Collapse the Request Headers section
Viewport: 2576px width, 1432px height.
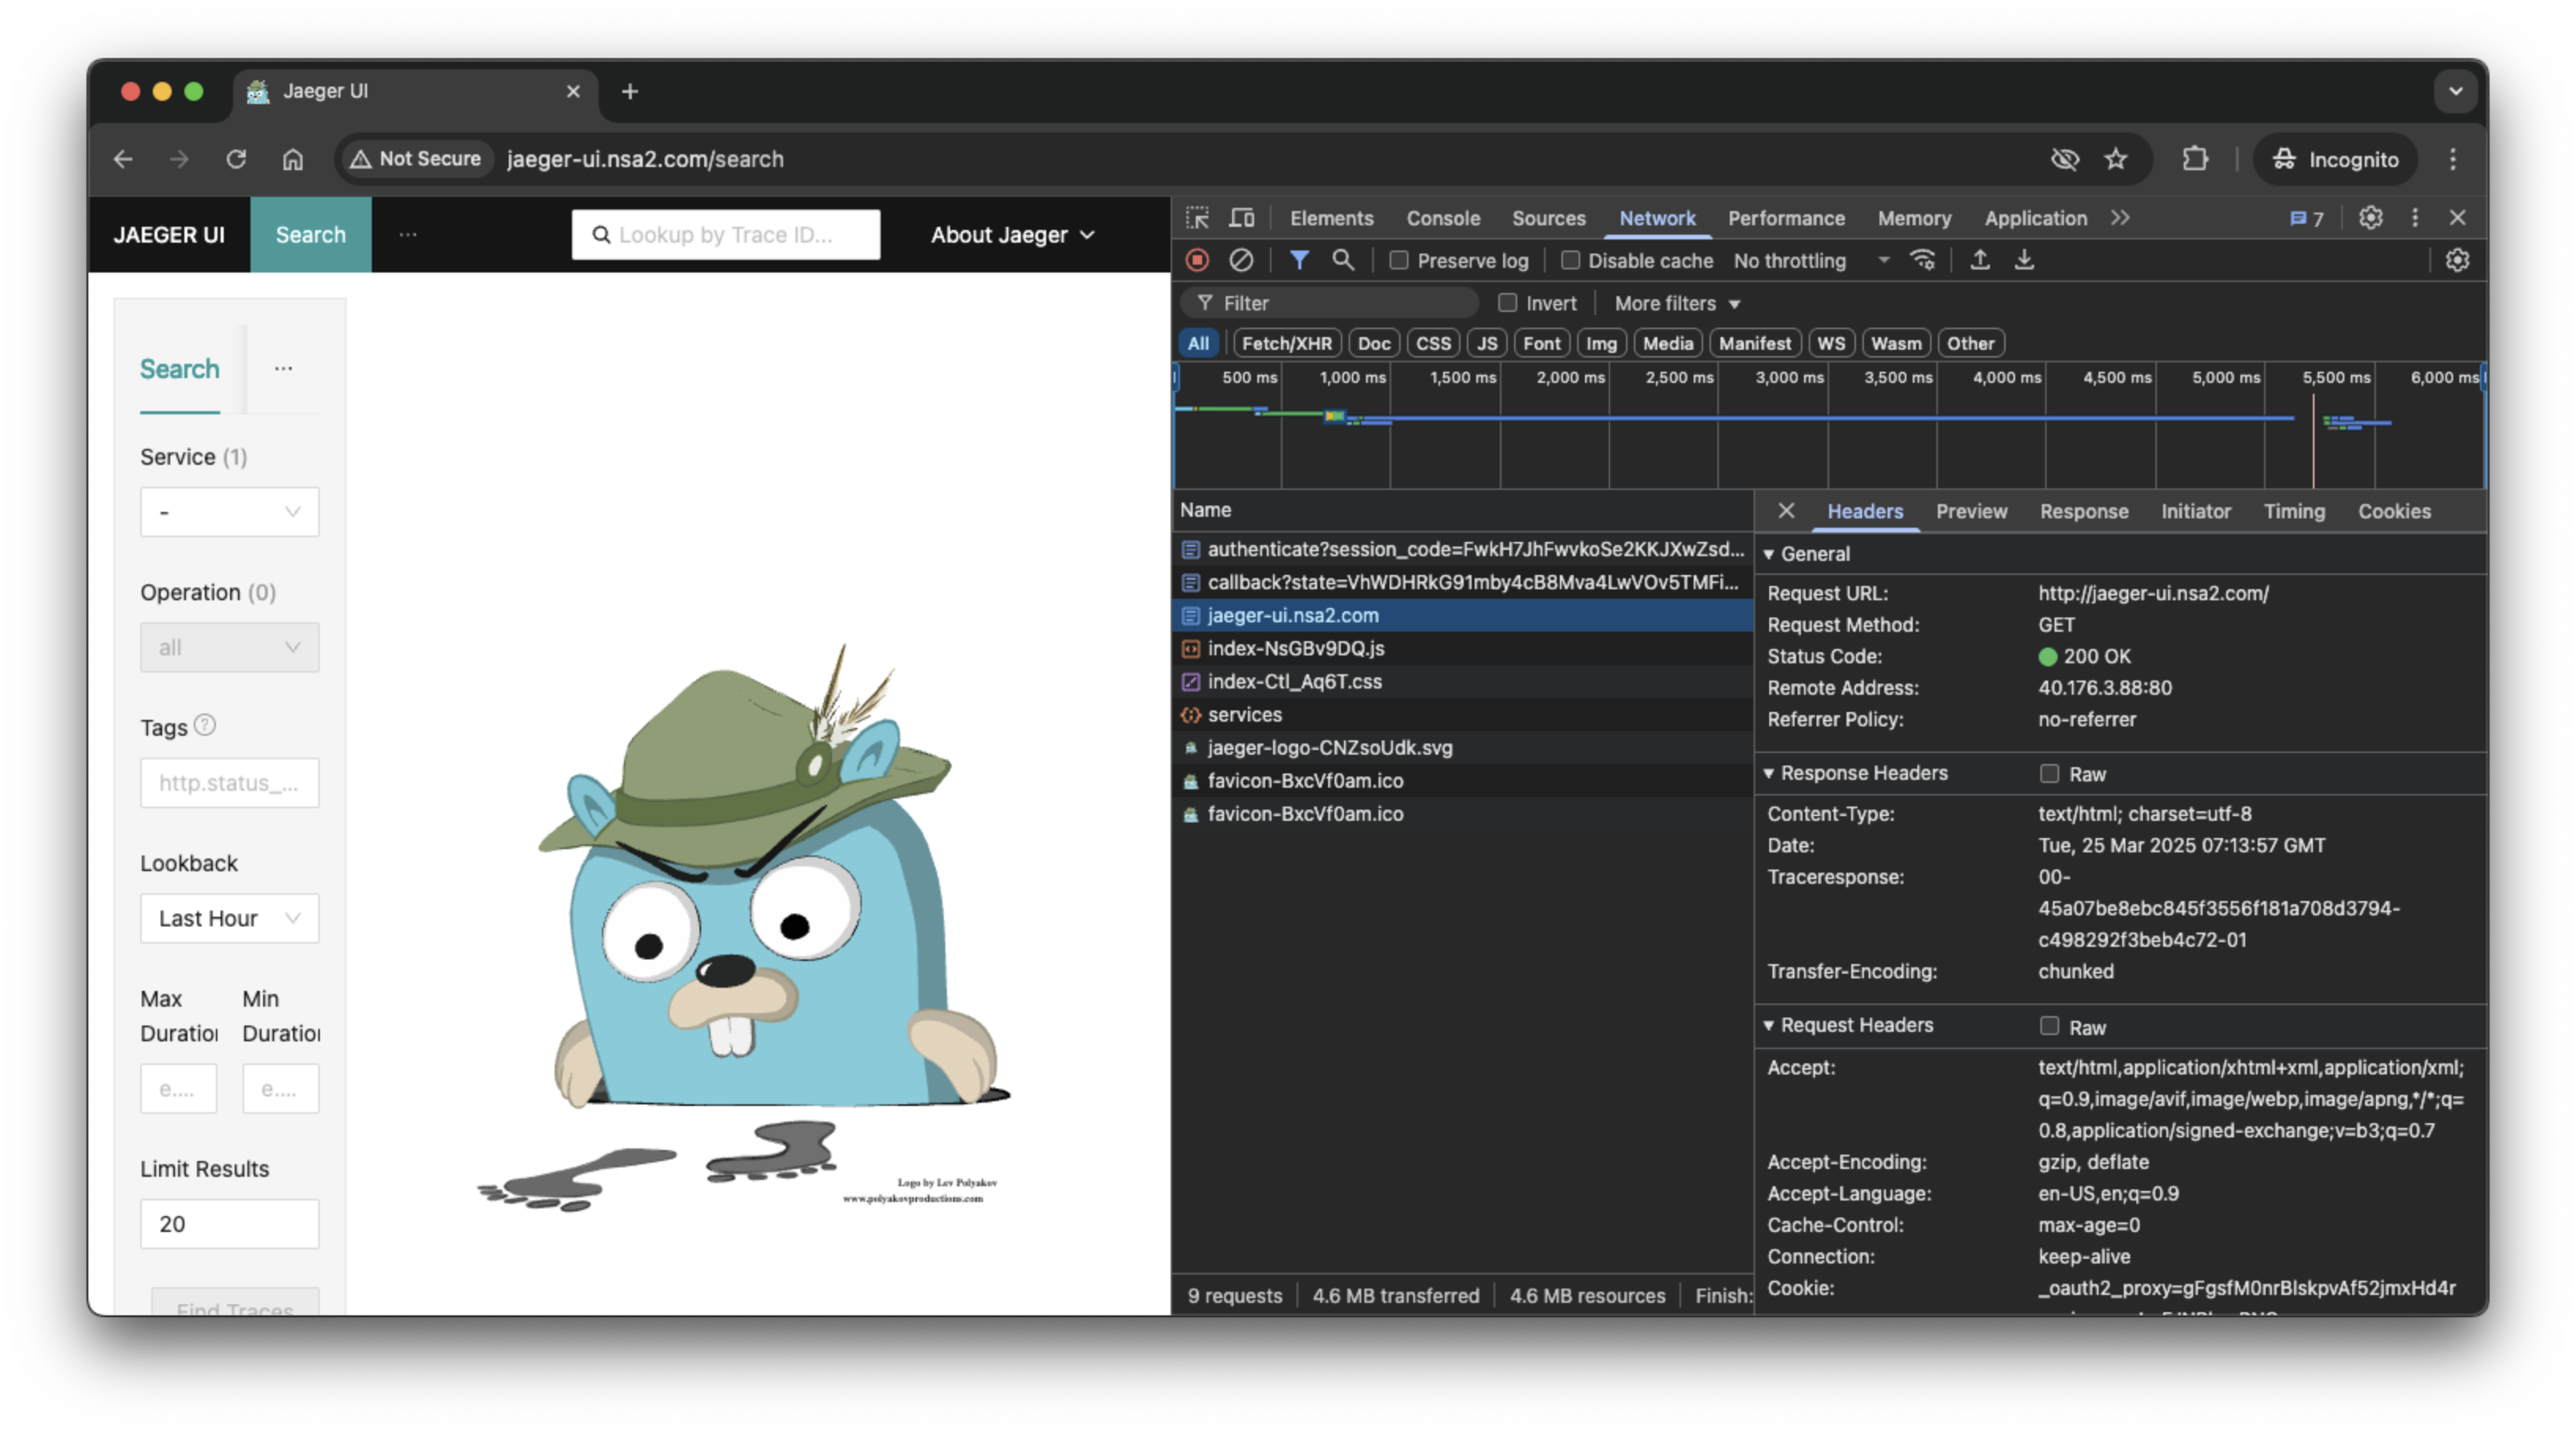(1768, 1025)
